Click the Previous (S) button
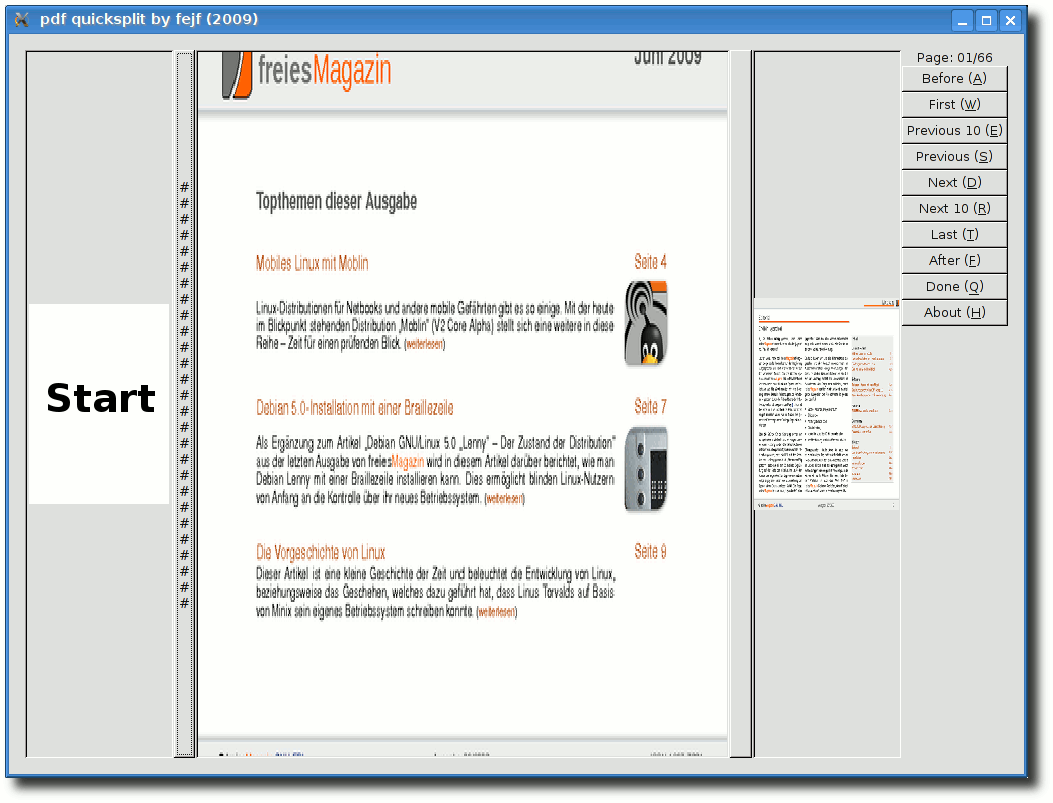 click(954, 156)
